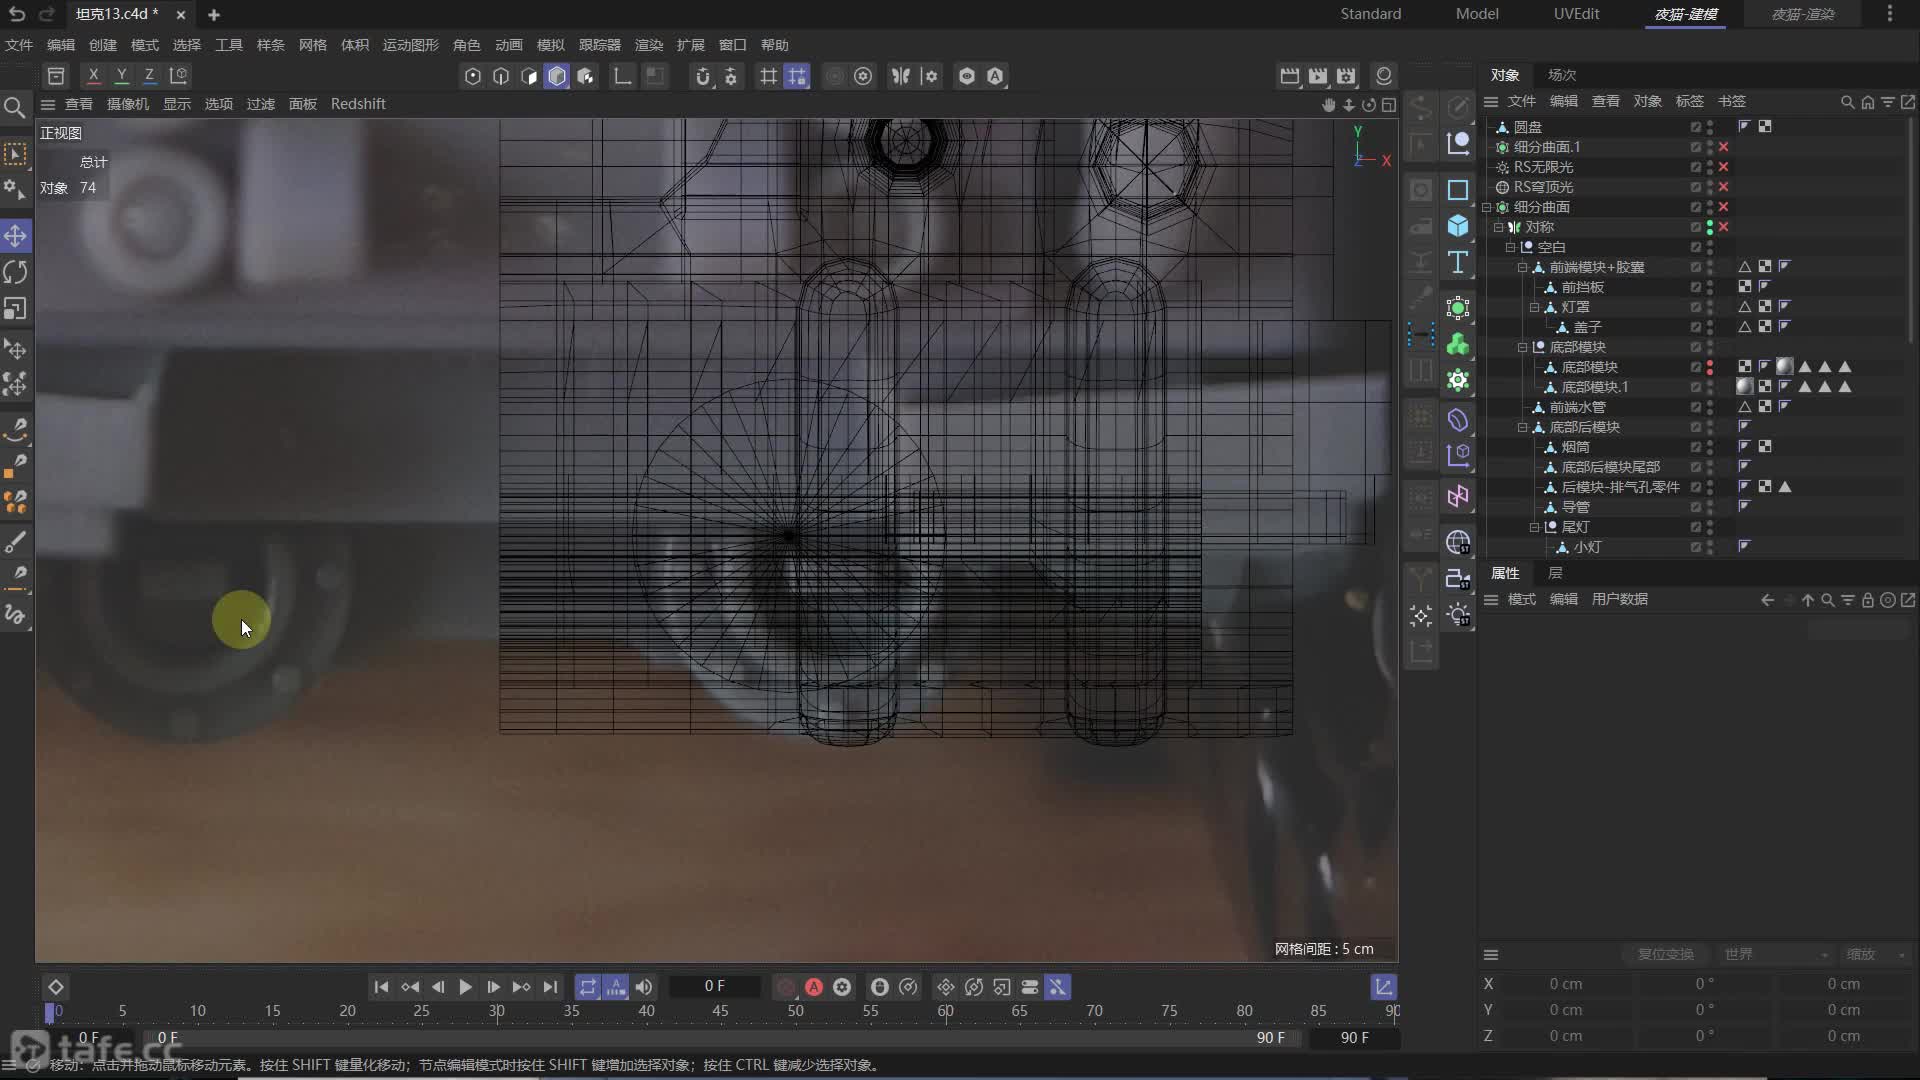
Task: Go to the start of the timeline
Action: [x=381, y=987]
